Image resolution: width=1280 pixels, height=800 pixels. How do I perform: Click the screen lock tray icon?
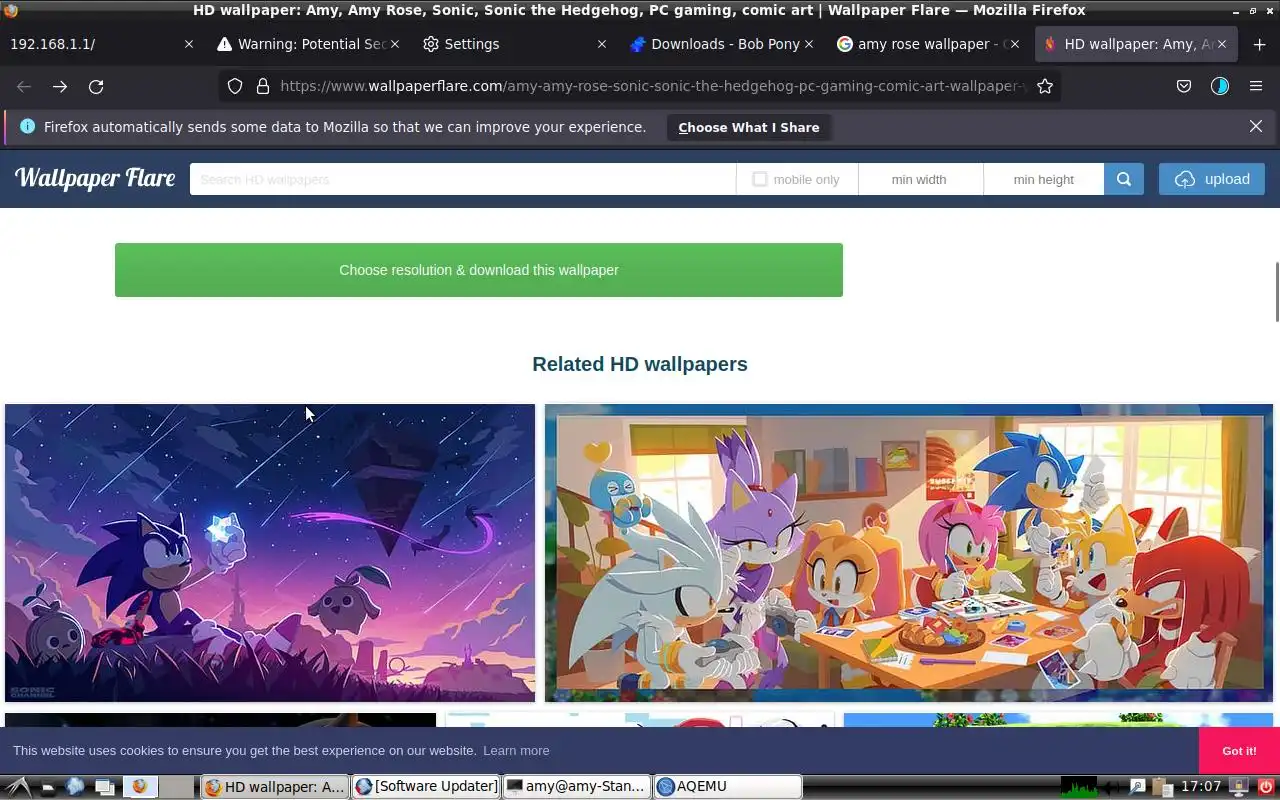point(1240,787)
